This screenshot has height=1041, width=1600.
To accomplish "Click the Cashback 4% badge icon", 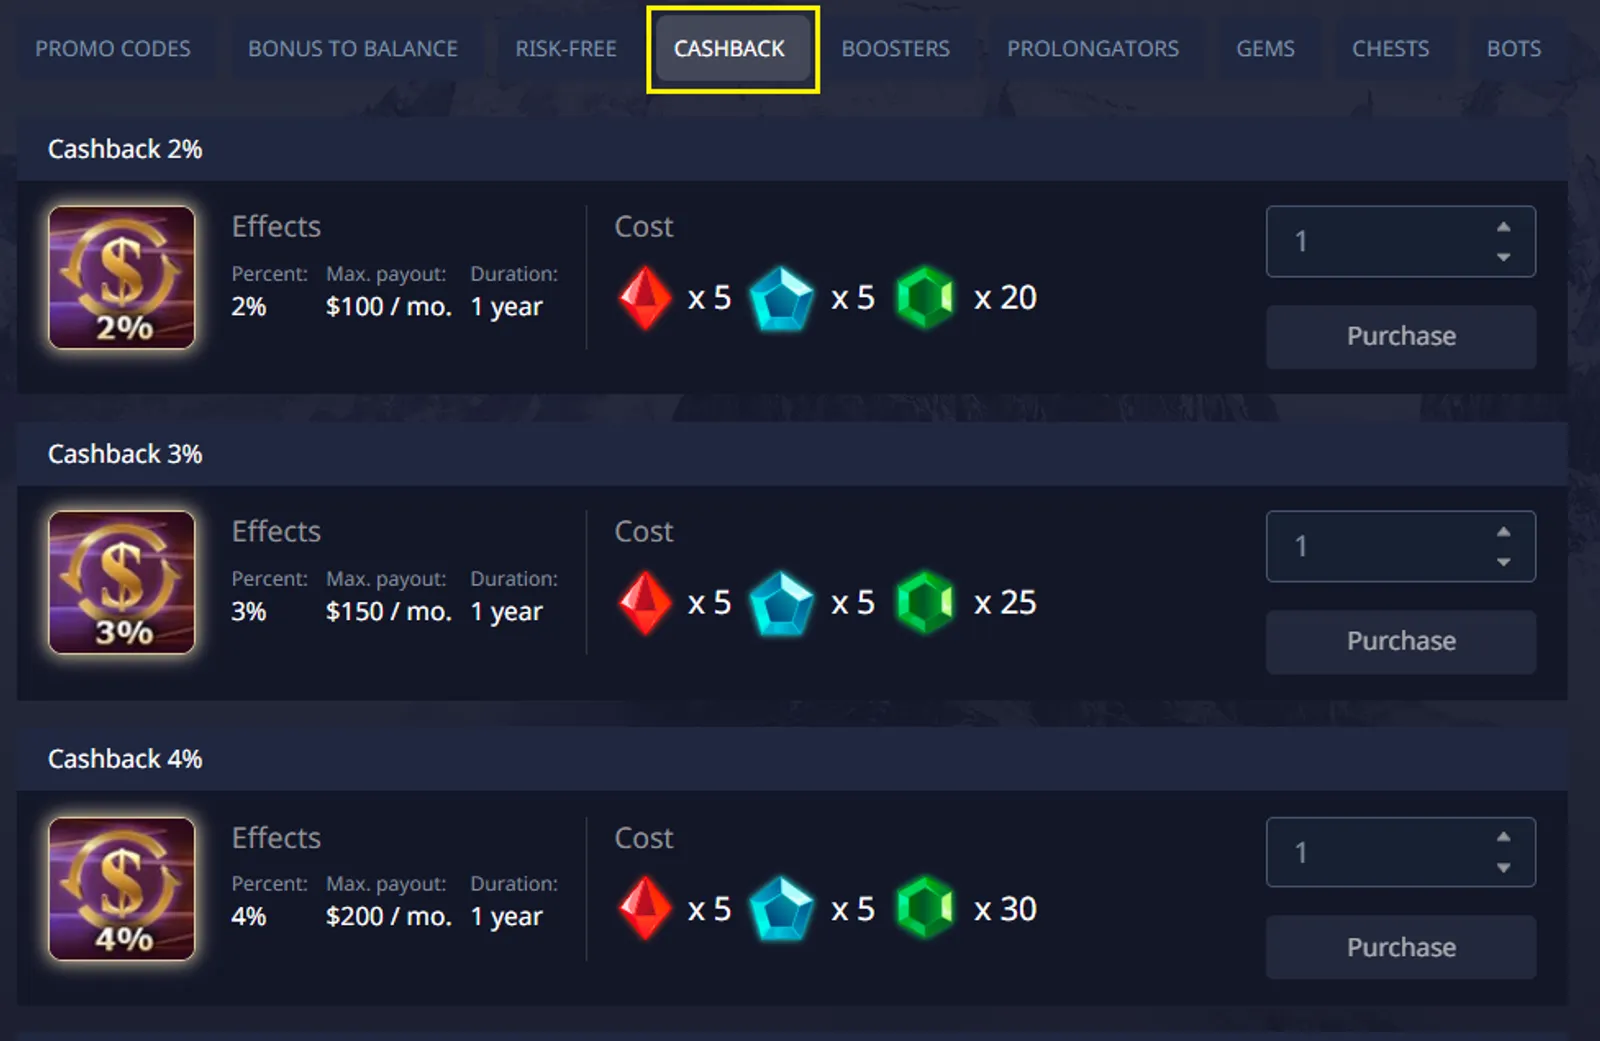I will coord(122,888).
